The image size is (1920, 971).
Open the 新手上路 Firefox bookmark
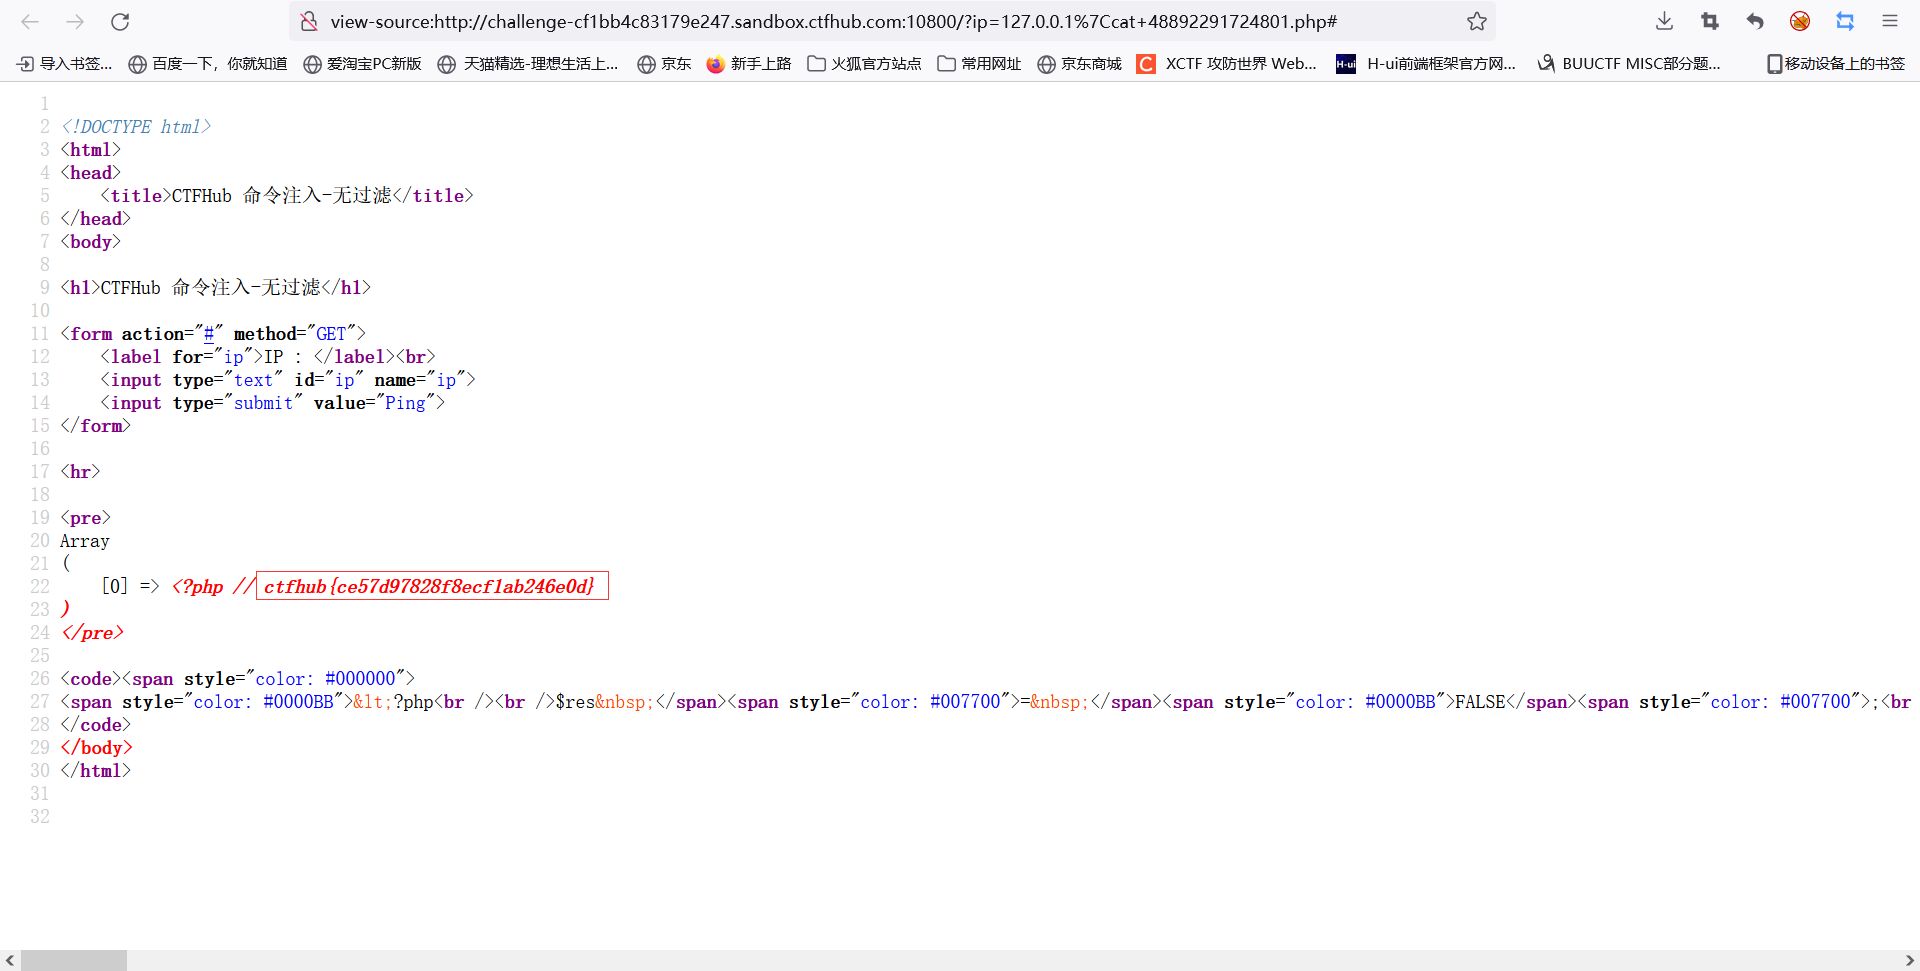pyautogui.click(x=749, y=64)
